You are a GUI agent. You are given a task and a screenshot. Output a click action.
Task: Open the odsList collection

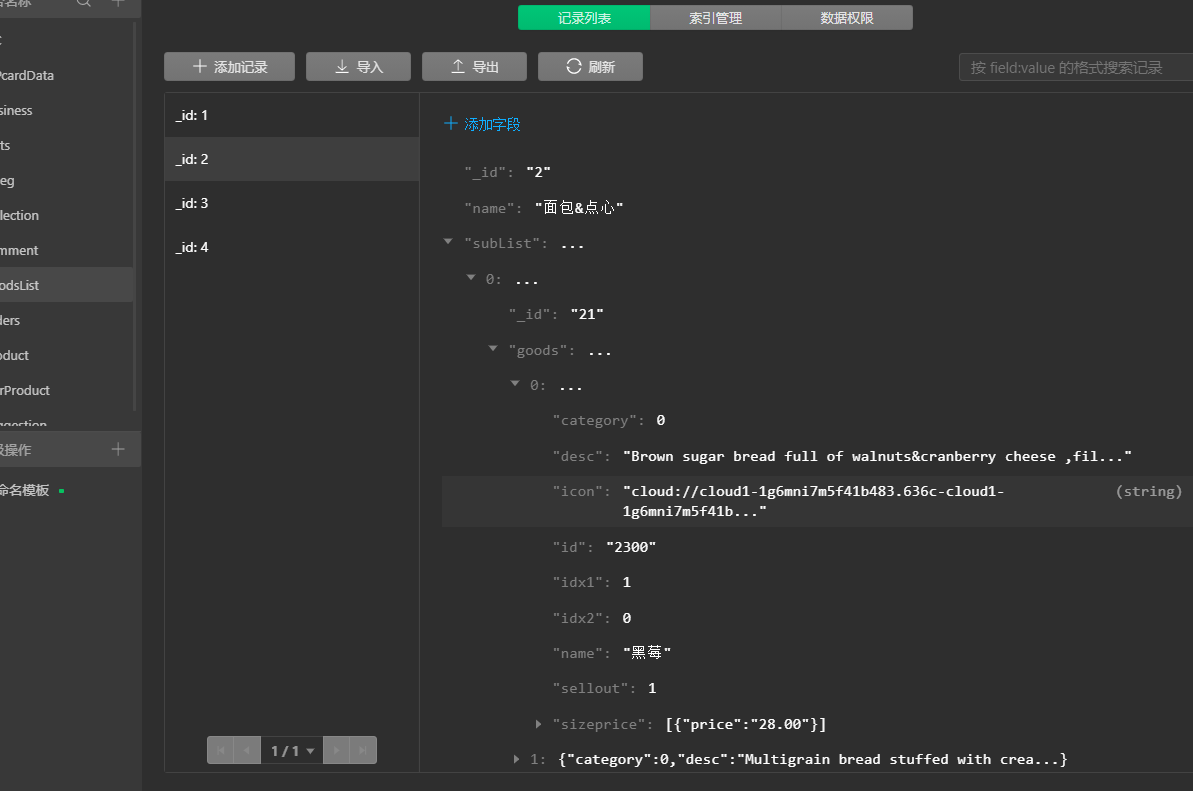point(66,285)
